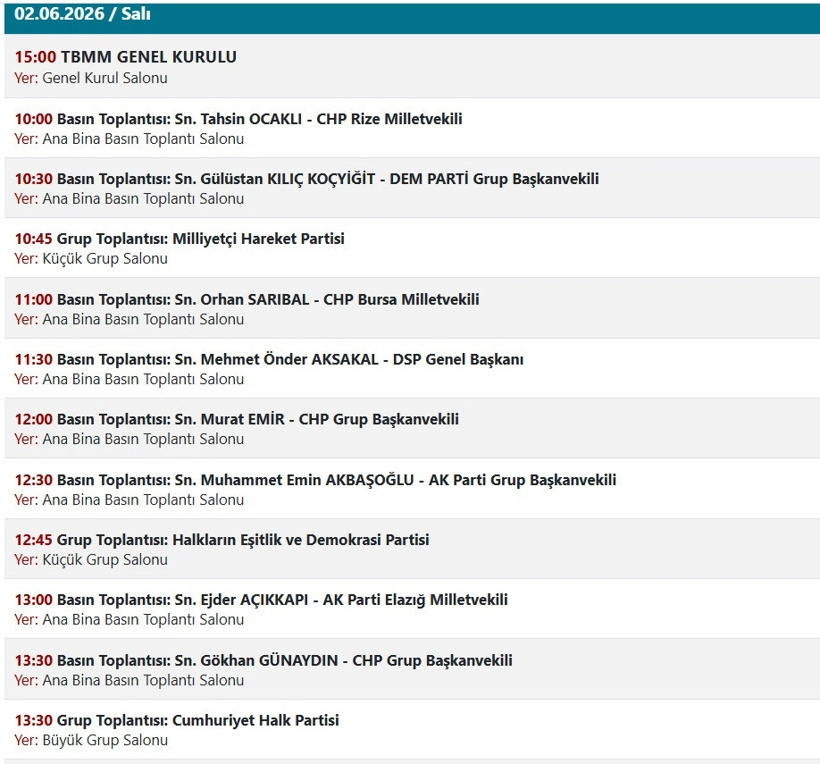Click the venue line under the 12:00 Murat EMİR entry
The image size is (820, 764).
click(129, 439)
